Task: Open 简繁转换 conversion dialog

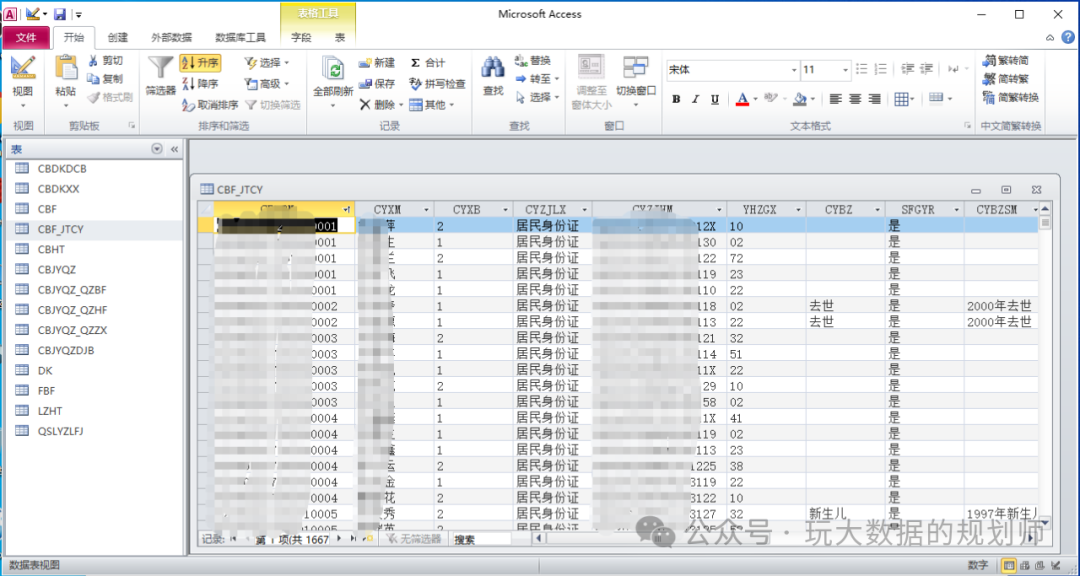Action: tap(1011, 97)
